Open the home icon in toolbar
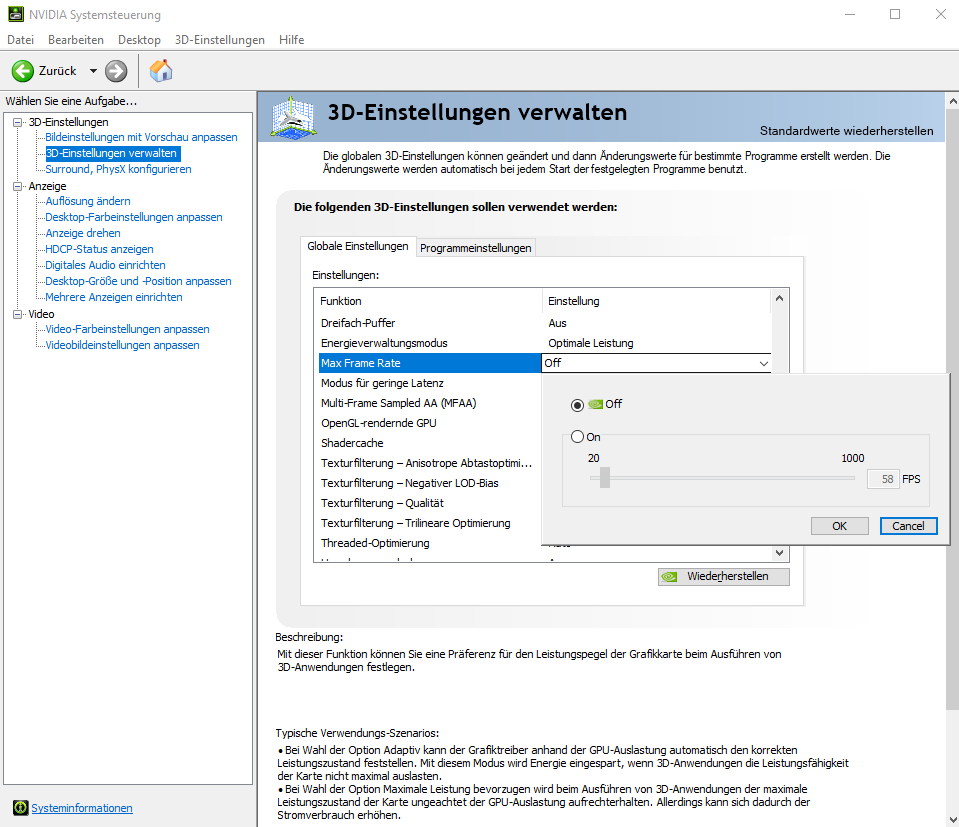 [161, 71]
